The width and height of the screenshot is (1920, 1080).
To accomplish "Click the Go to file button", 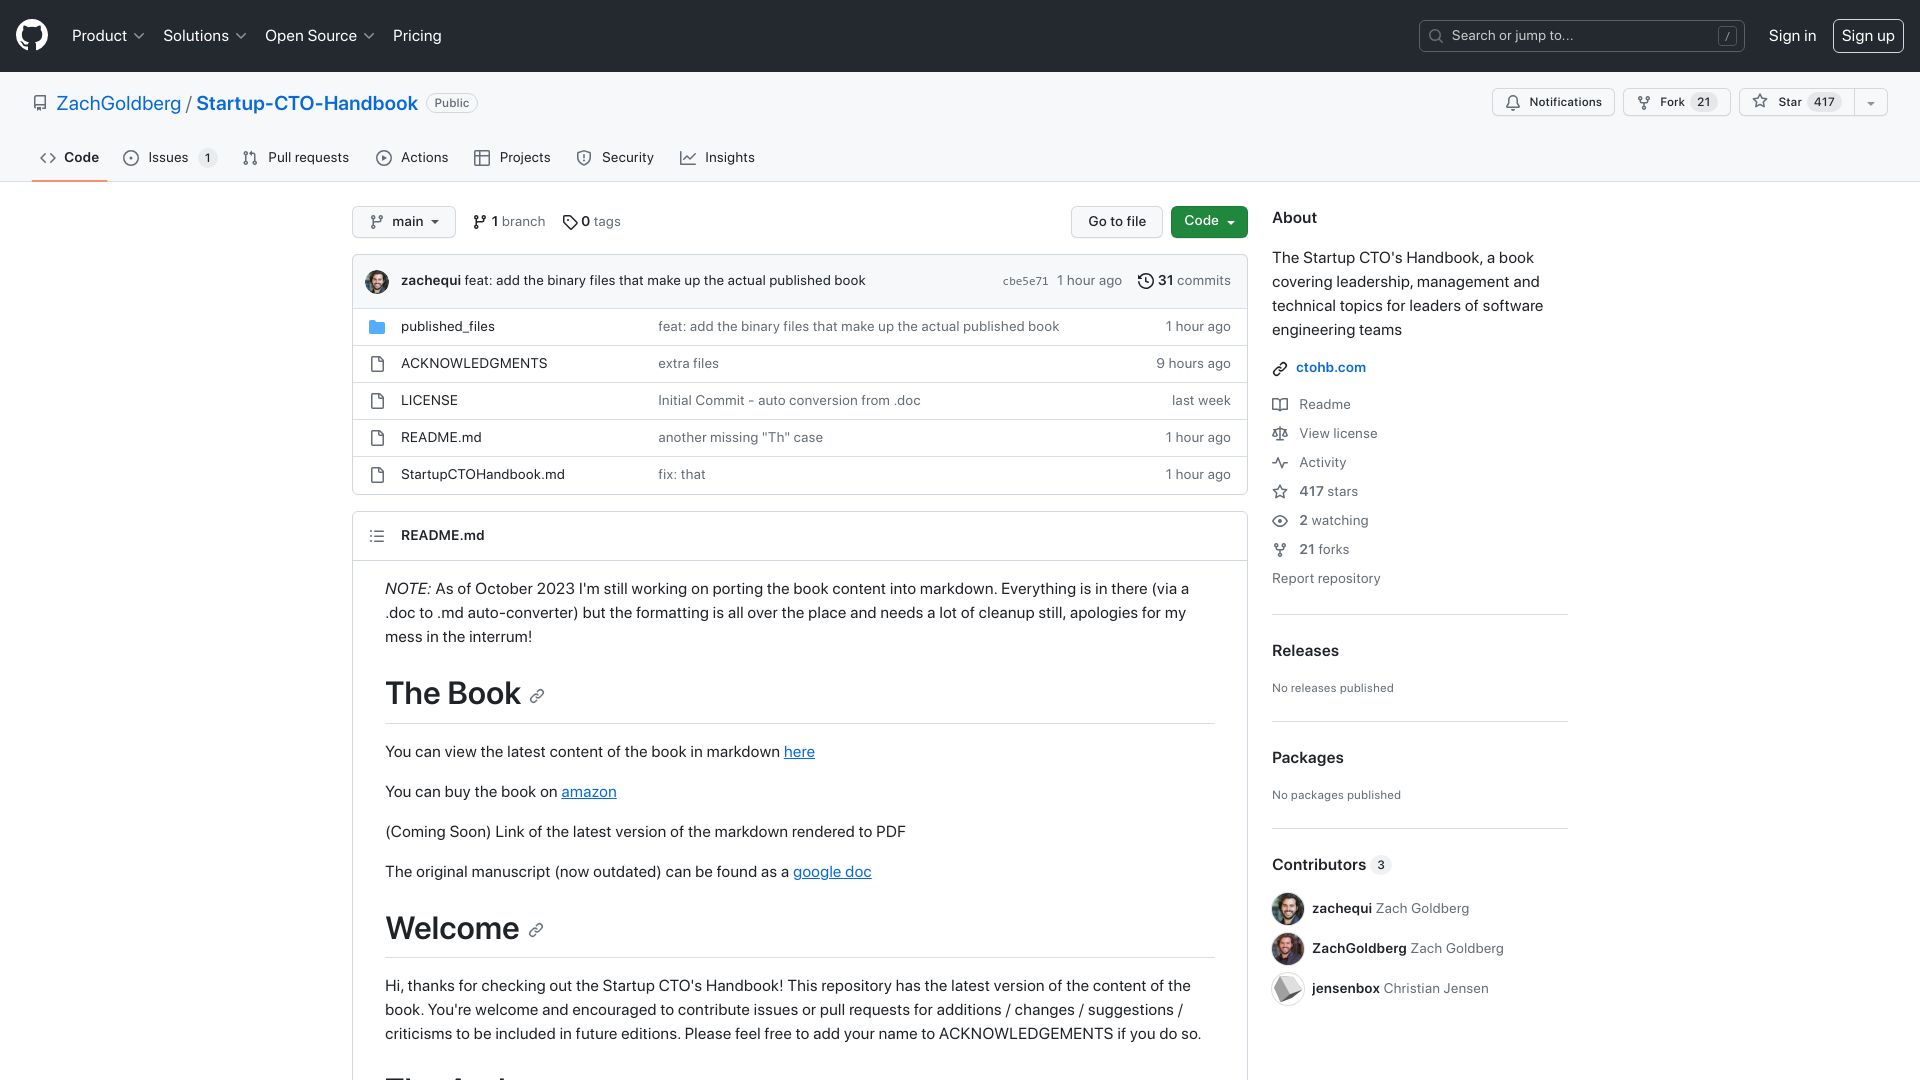I will coord(1117,222).
